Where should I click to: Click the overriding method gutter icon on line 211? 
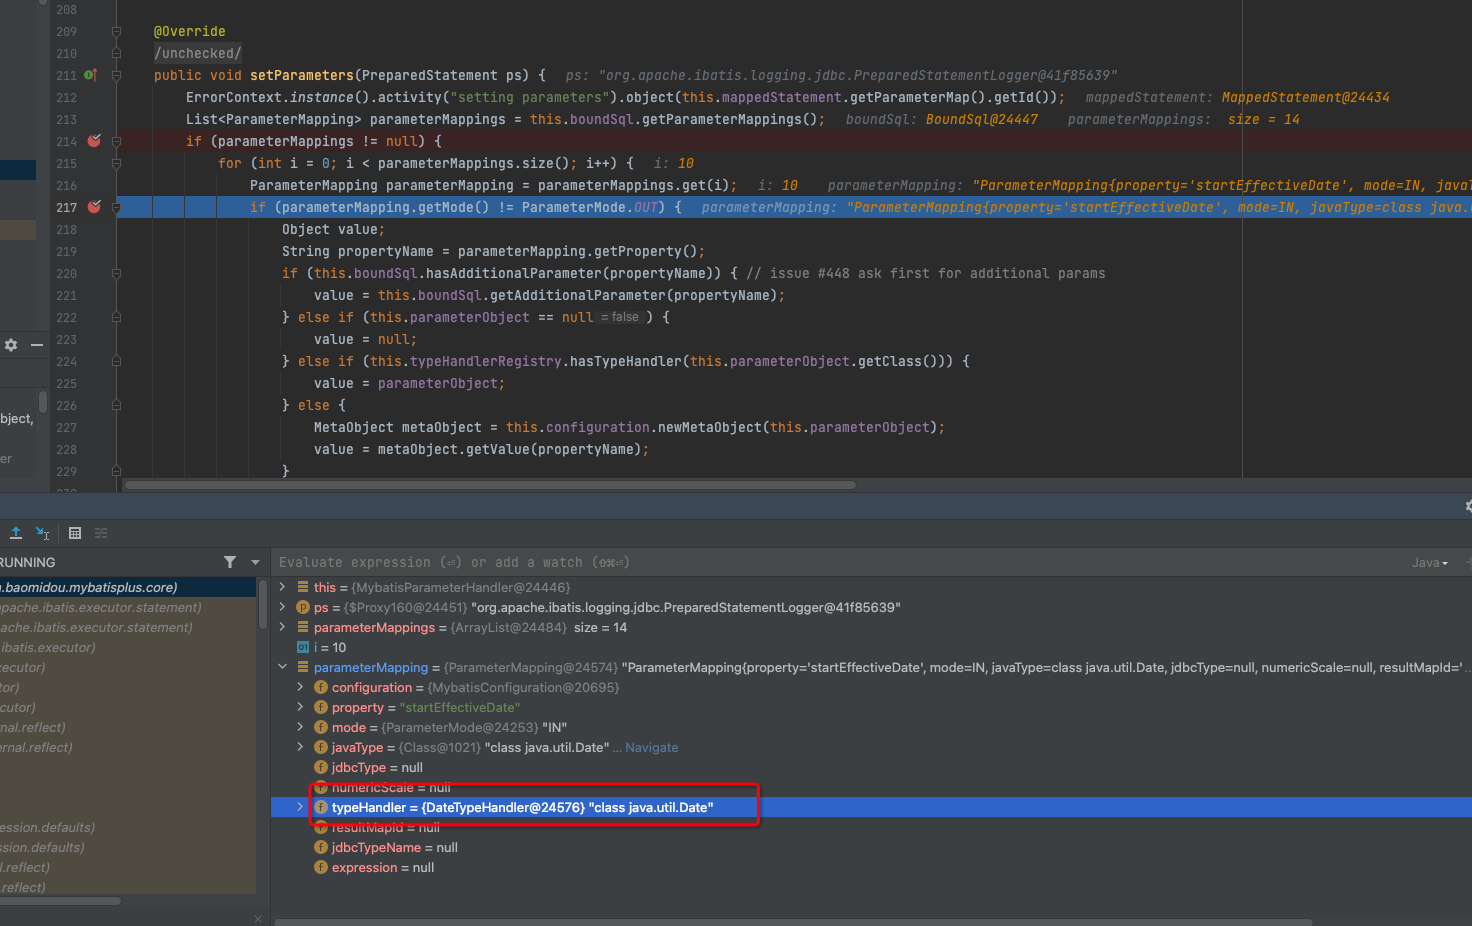[90, 75]
